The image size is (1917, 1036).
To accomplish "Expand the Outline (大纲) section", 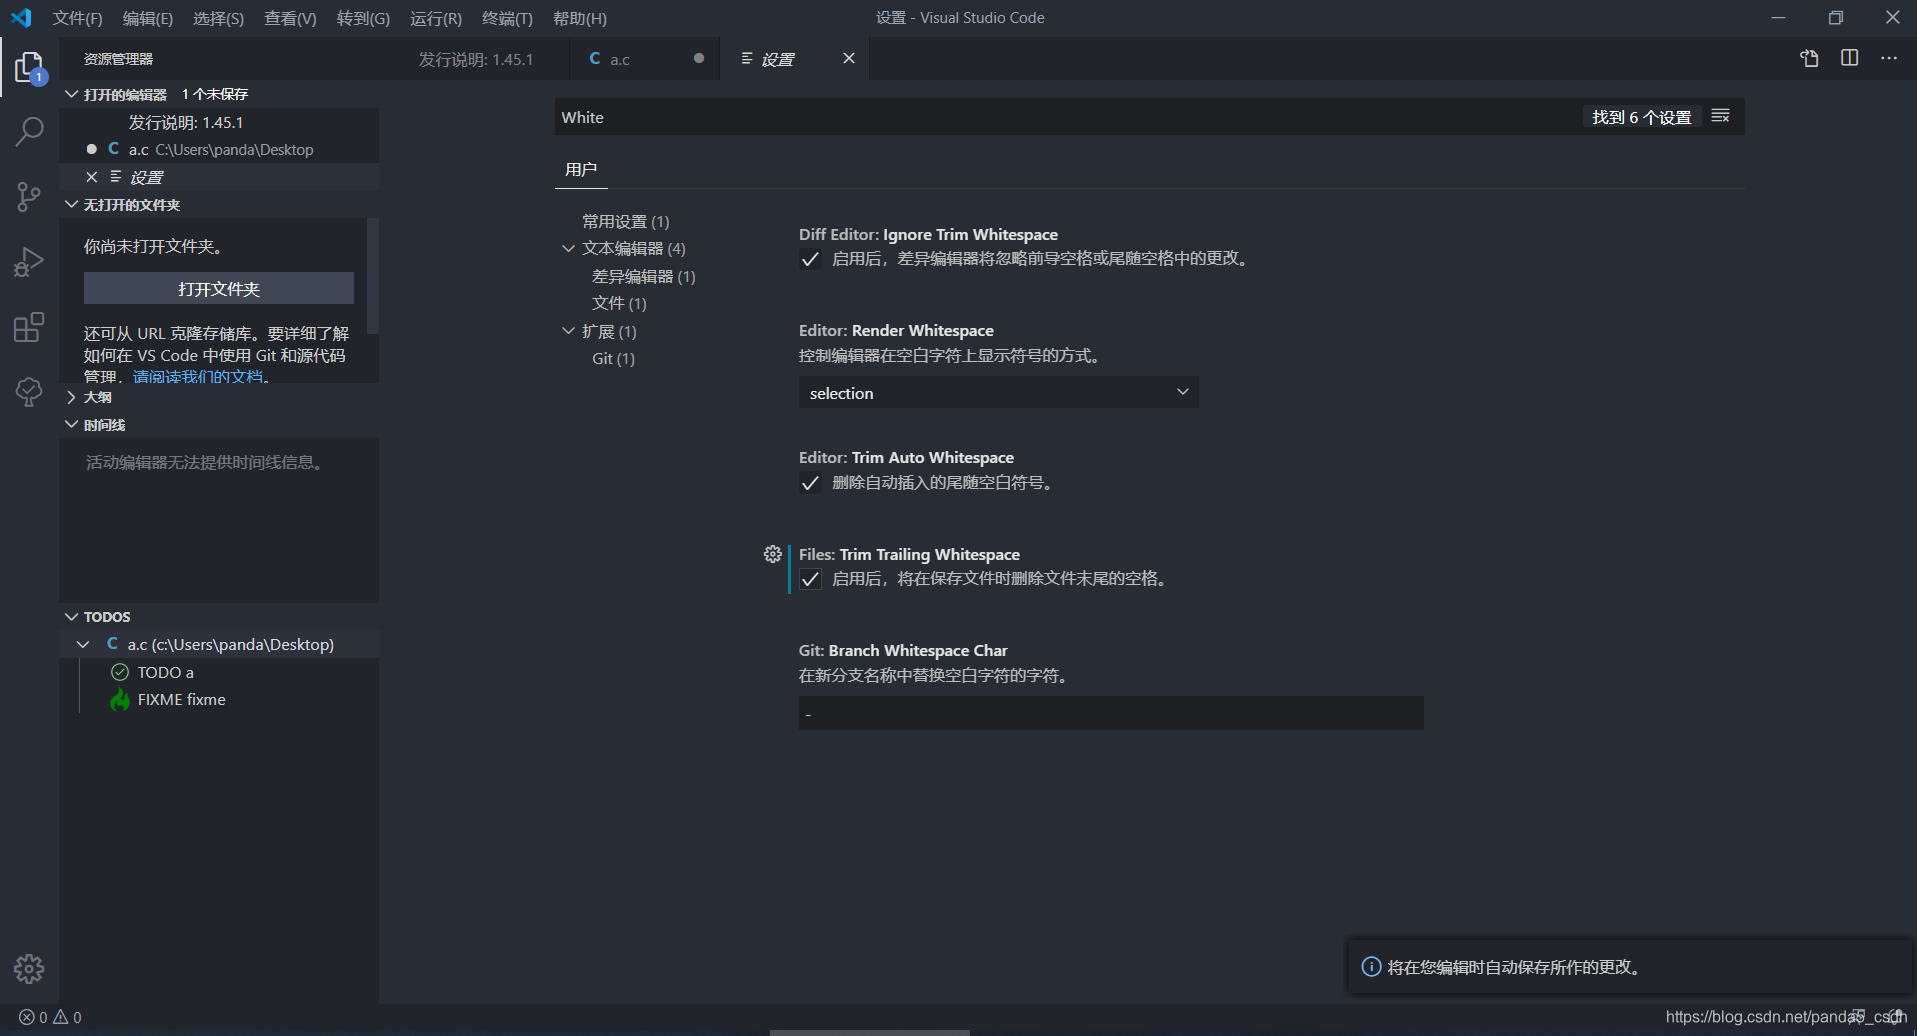I will (71, 397).
